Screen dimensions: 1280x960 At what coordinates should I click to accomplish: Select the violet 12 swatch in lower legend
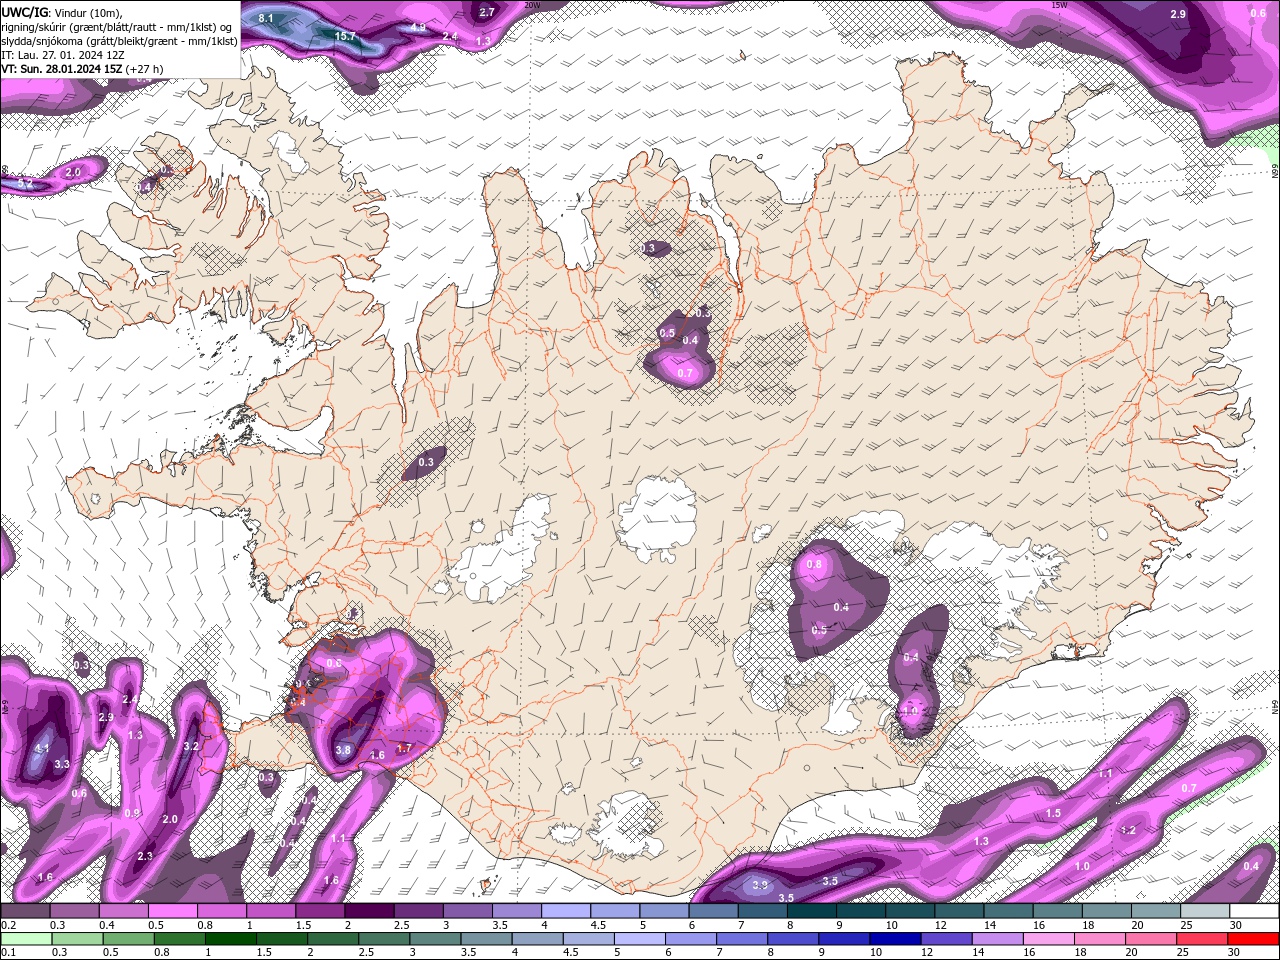[x=947, y=939]
